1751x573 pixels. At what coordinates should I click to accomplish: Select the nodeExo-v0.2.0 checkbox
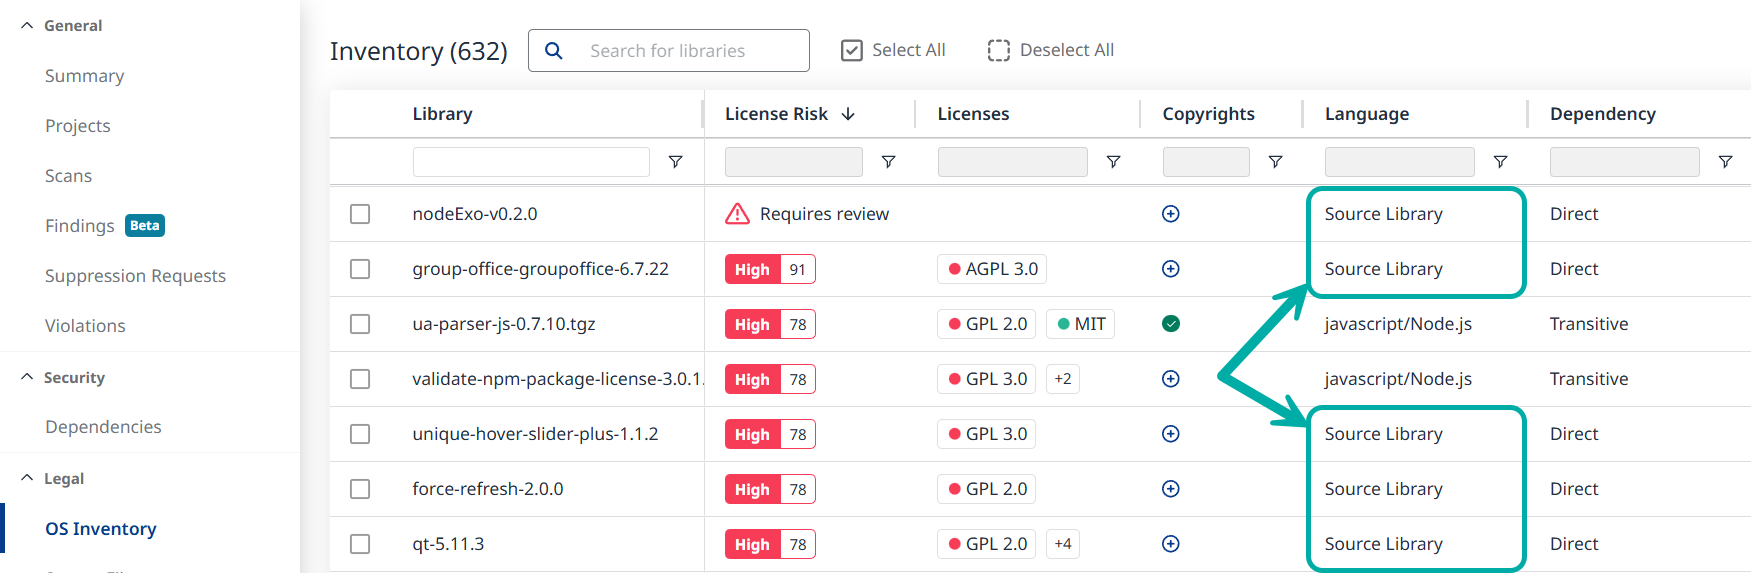pyautogui.click(x=360, y=214)
